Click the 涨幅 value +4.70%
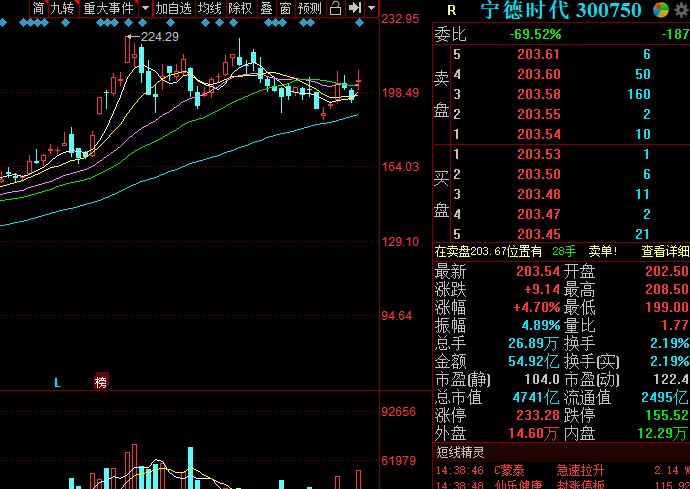Image resolution: width=690 pixels, height=489 pixels. click(x=537, y=307)
